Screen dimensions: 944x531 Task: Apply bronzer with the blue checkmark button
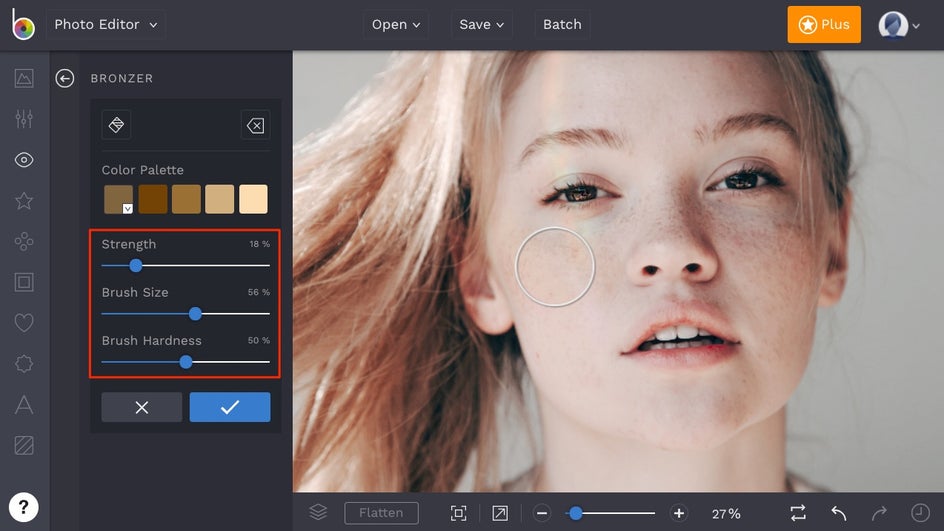(230, 407)
